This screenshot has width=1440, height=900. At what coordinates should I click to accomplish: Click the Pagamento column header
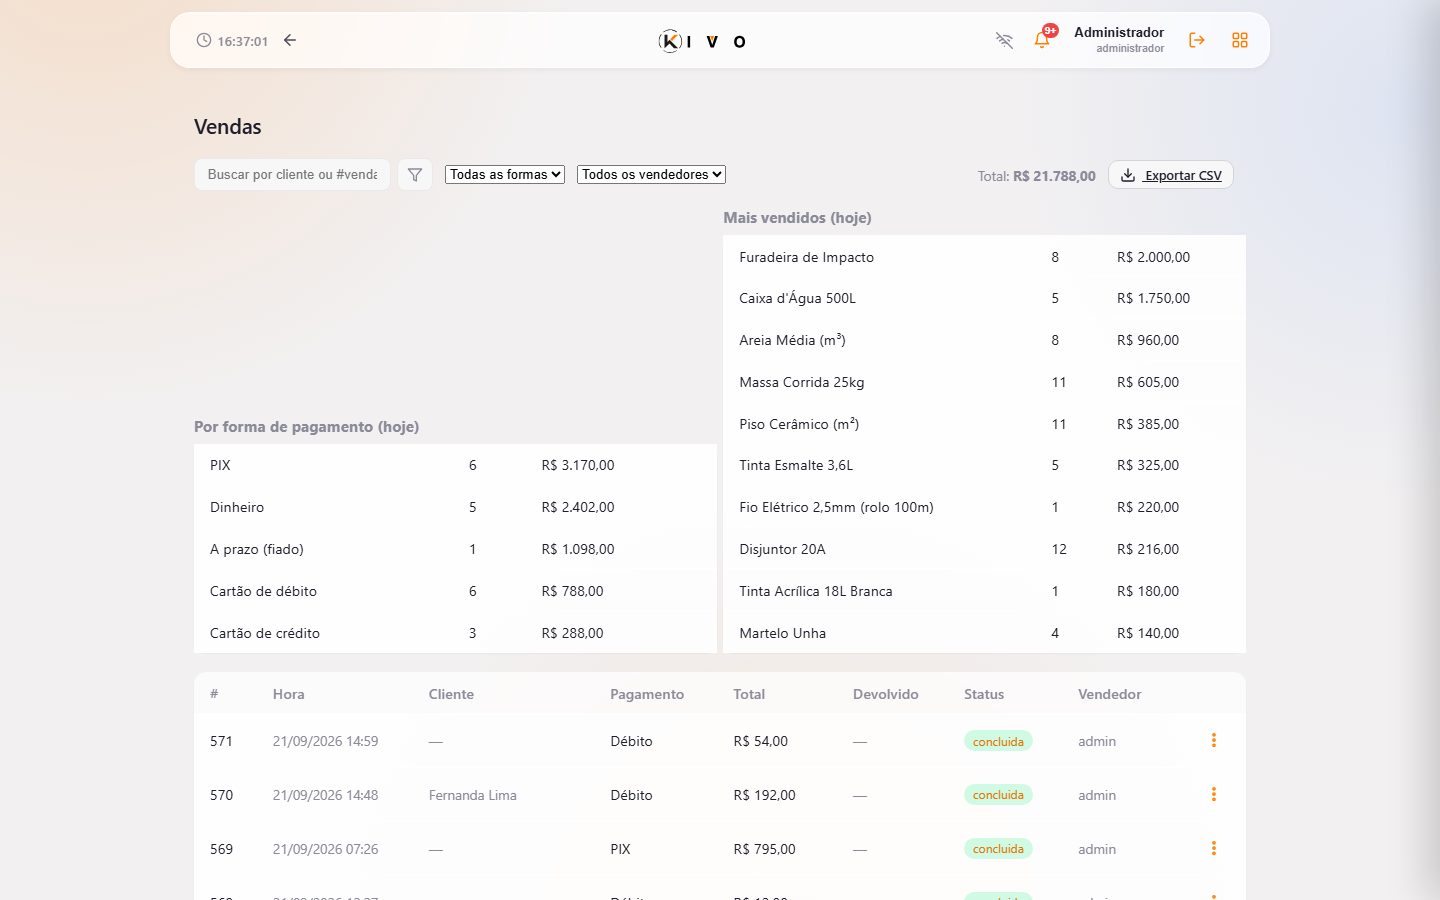pyautogui.click(x=647, y=694)
